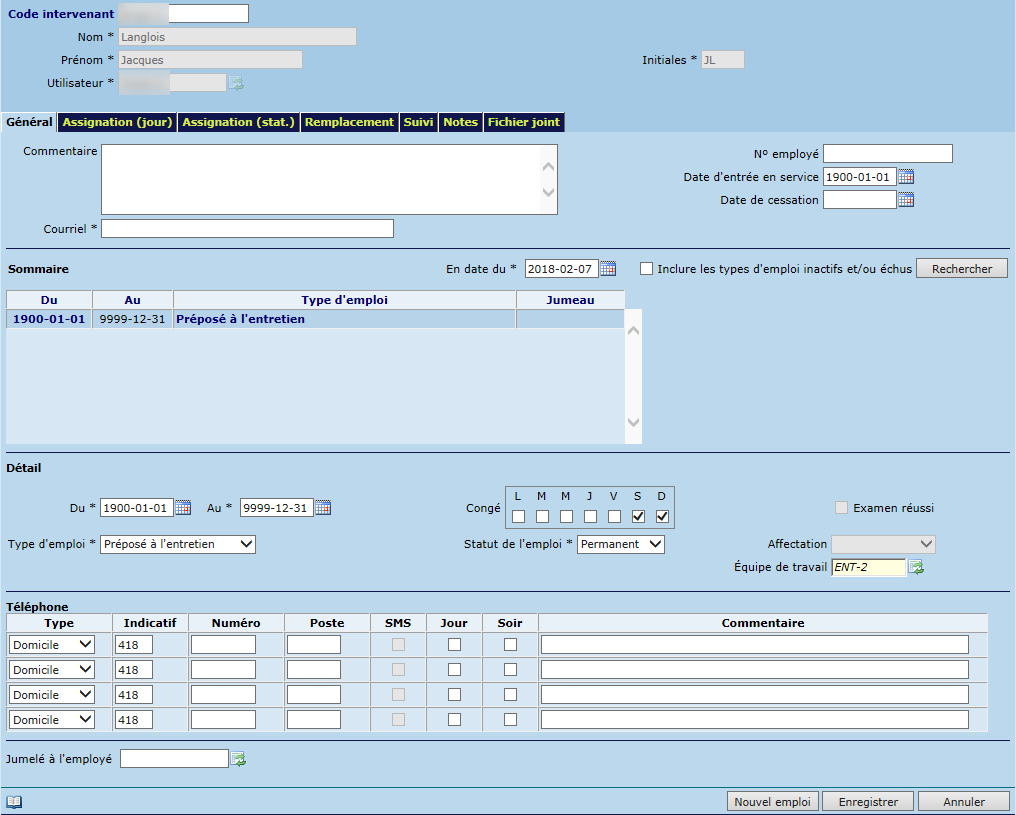Open calendar for Détail Du date
Screen dimensions: 1016x815
[x=183, y=508]
